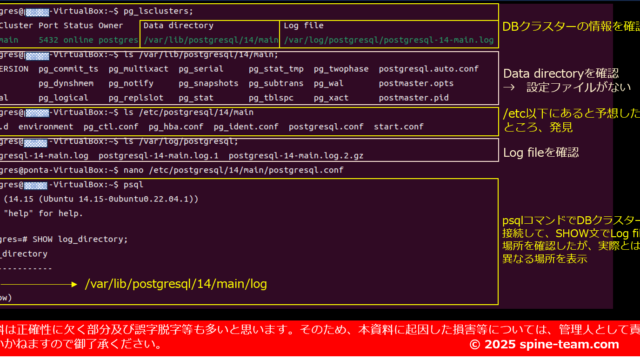Select the 'SHOW log_directory;' statement
The image size is (640, 360).
coord(80,239)
